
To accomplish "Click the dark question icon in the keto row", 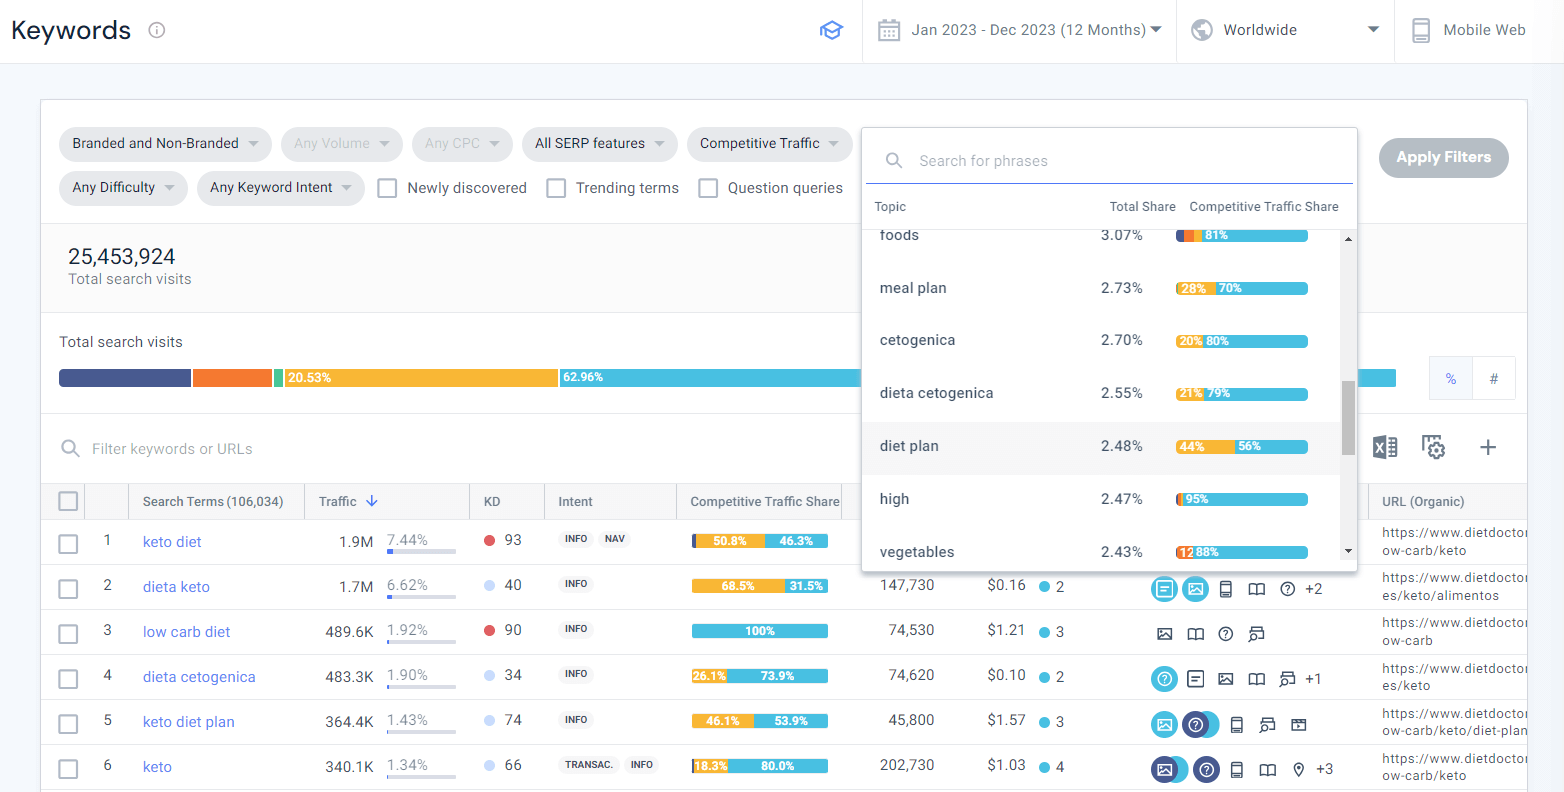I will coord(1207,769).
